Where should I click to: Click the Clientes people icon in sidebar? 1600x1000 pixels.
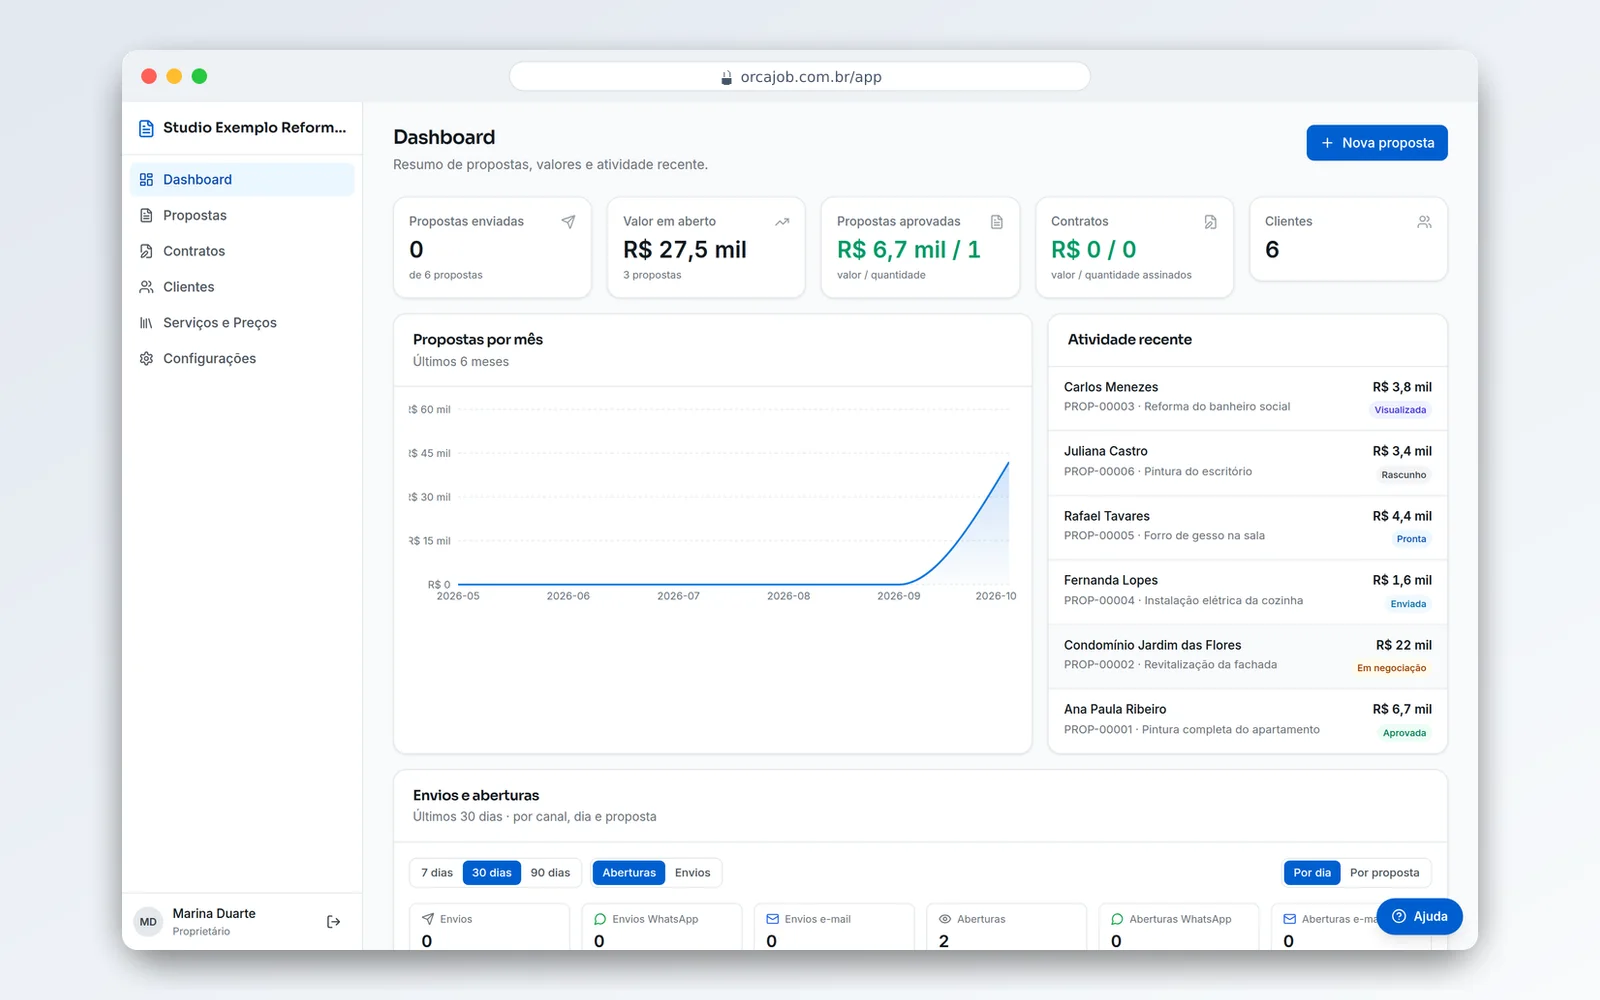pos(146,287)
